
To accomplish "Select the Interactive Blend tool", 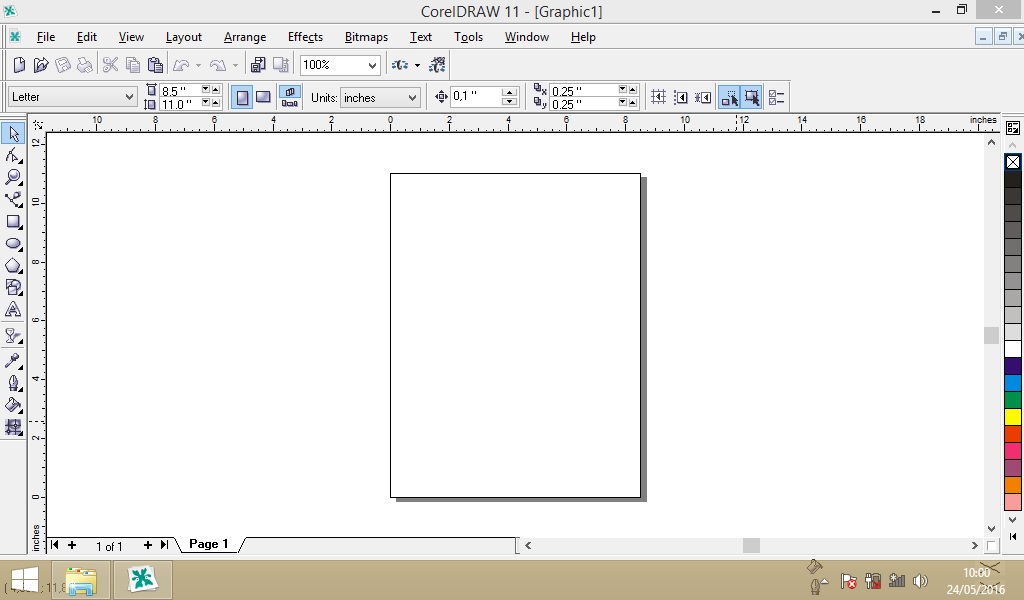I will tap(13, 336).
